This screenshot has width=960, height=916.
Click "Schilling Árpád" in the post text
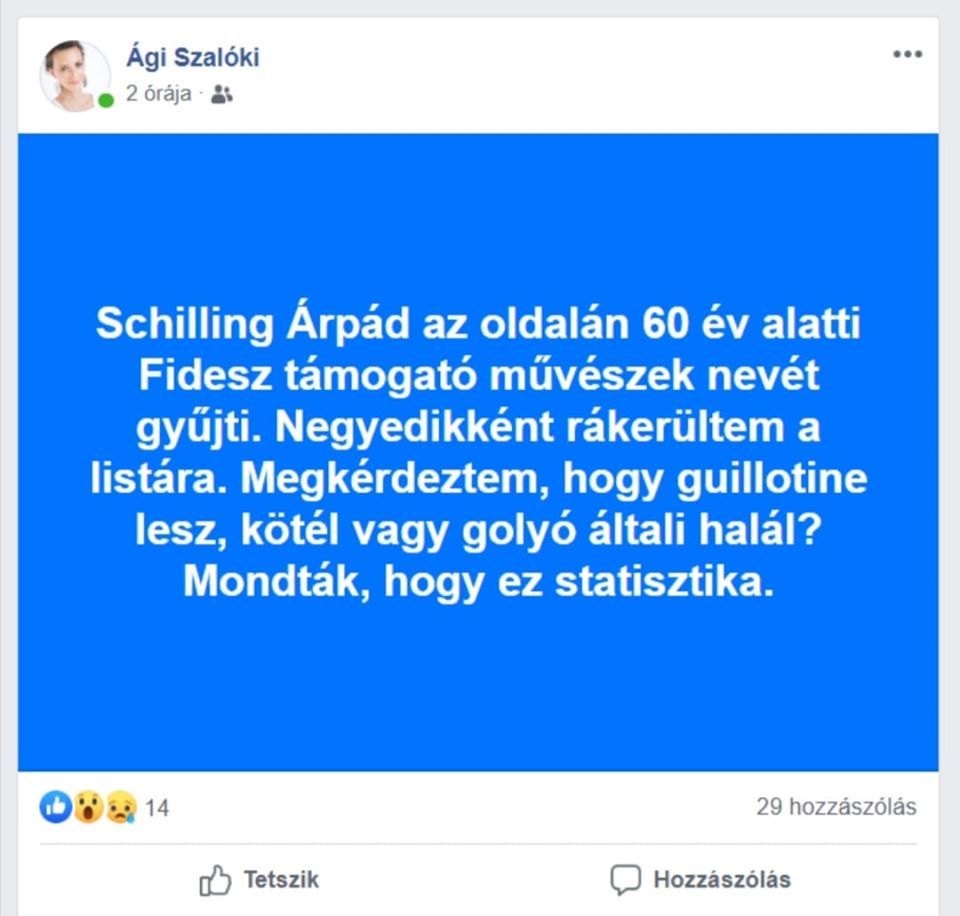pyautogui.click(x=252, y=324)
